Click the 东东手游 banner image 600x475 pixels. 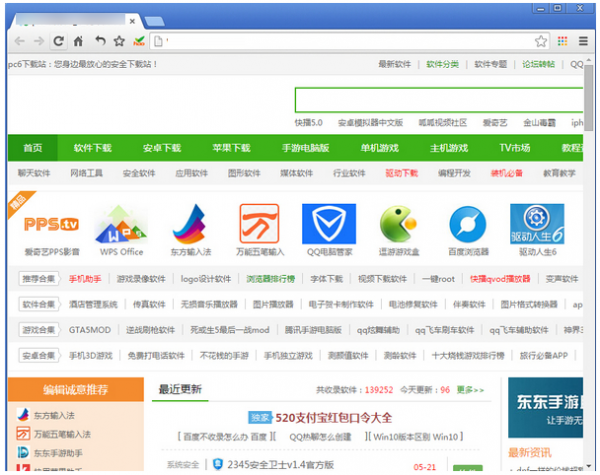(546, 408)
